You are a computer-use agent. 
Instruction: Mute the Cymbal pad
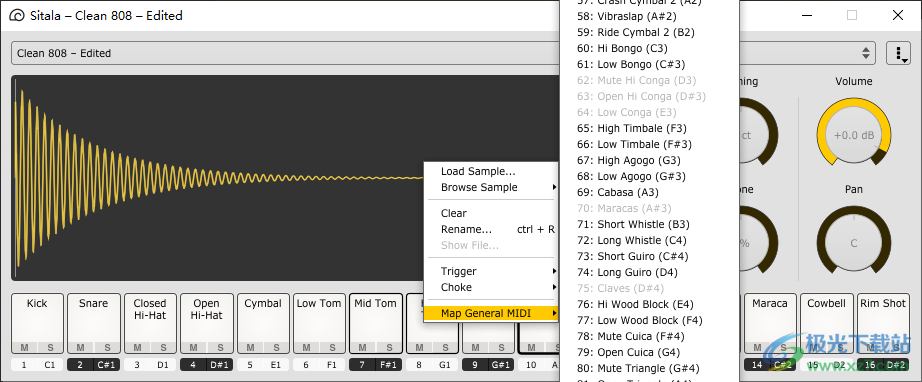click(x=250, y=348)
